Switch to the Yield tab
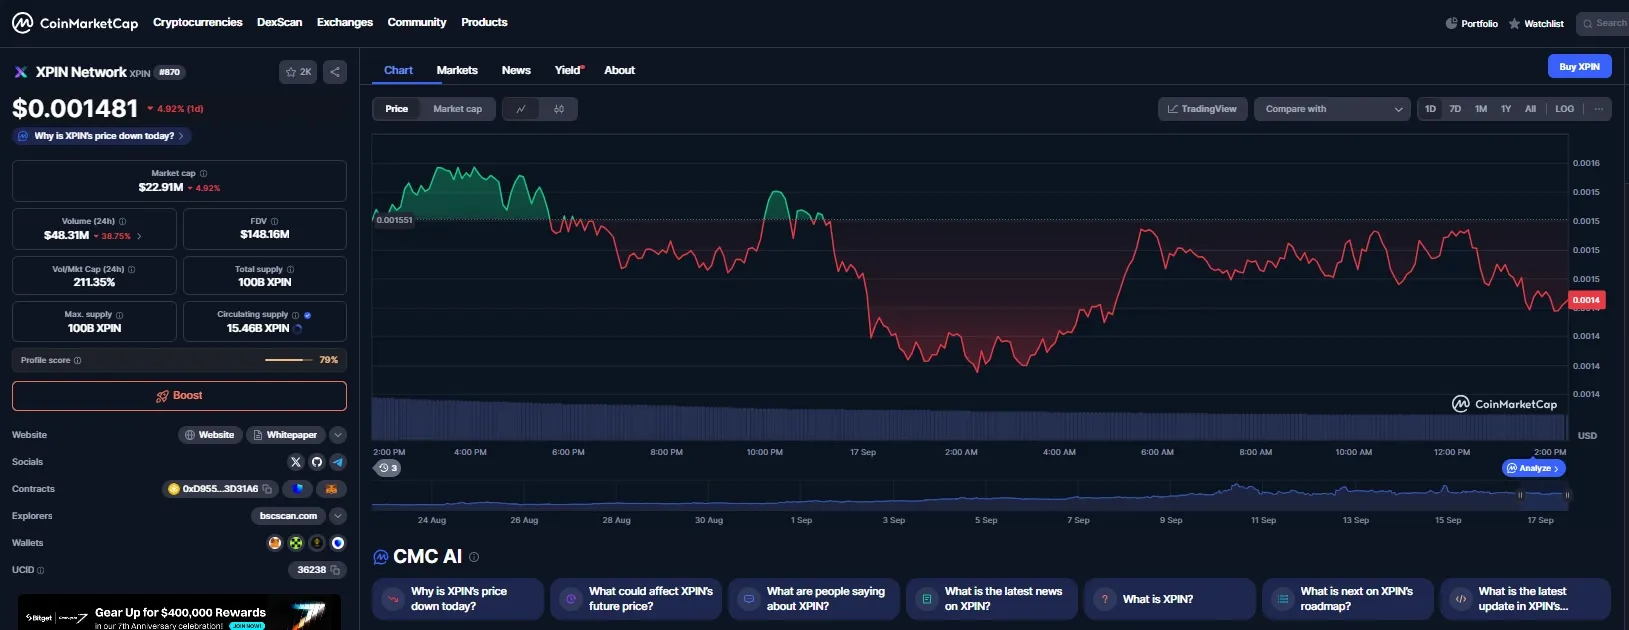Screen dimensions: 1629x630 (x=569, y=70)
